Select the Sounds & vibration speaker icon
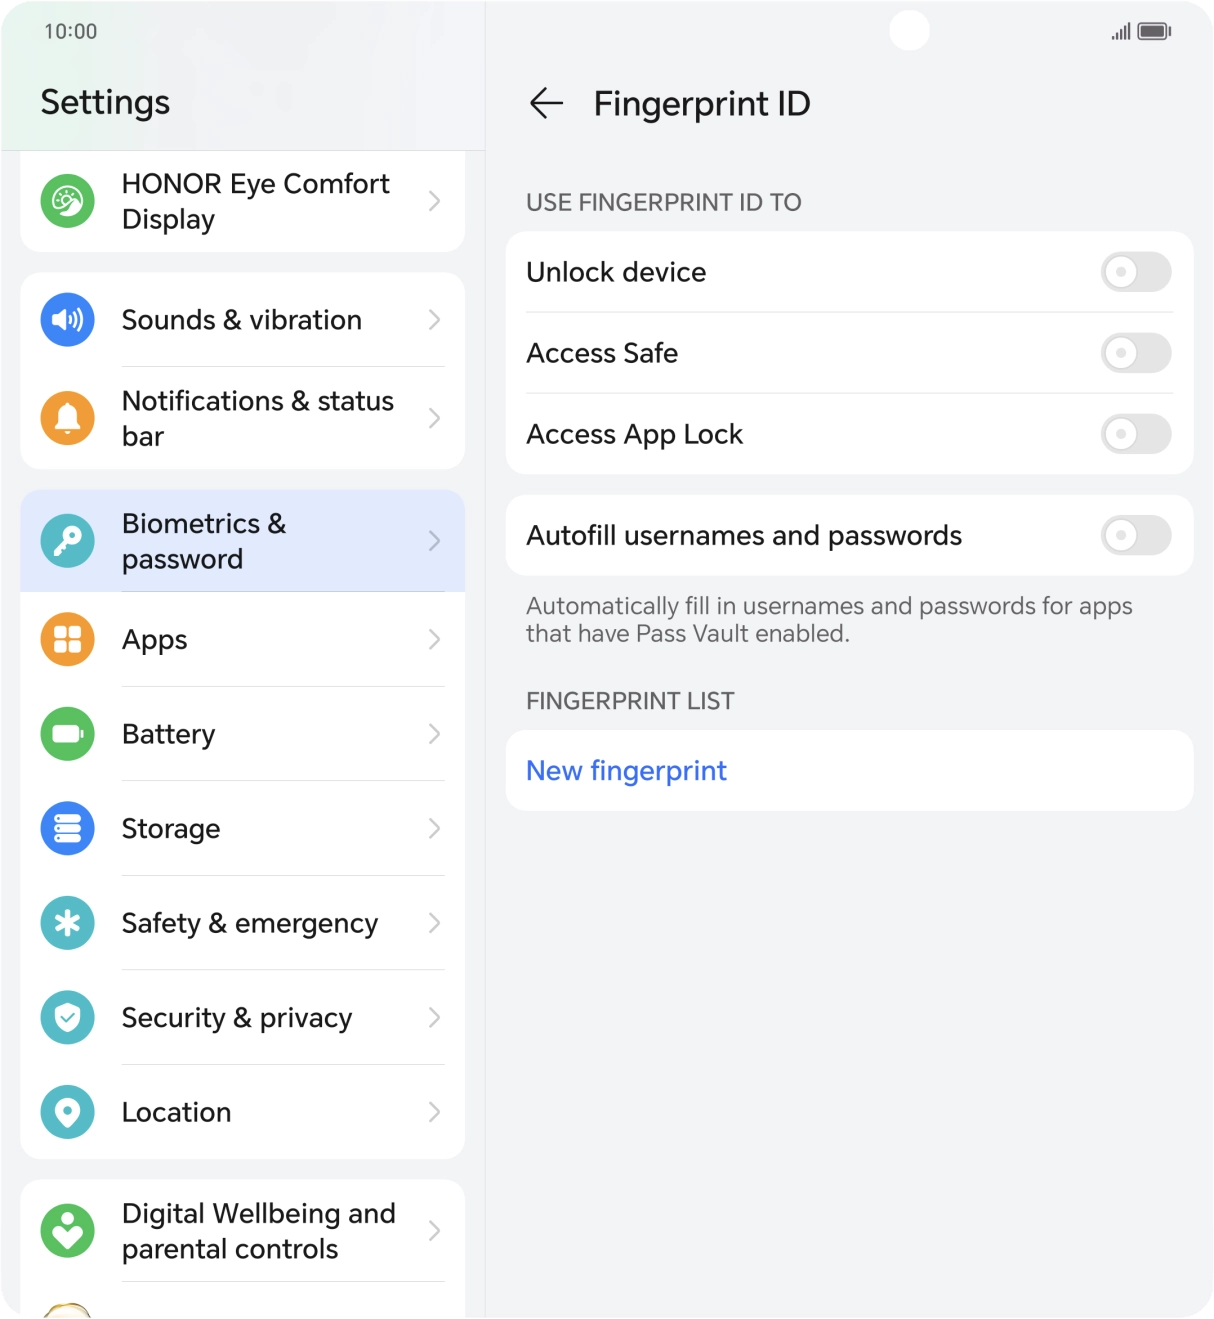1214x1319 pixels. (x=66, y=320)
